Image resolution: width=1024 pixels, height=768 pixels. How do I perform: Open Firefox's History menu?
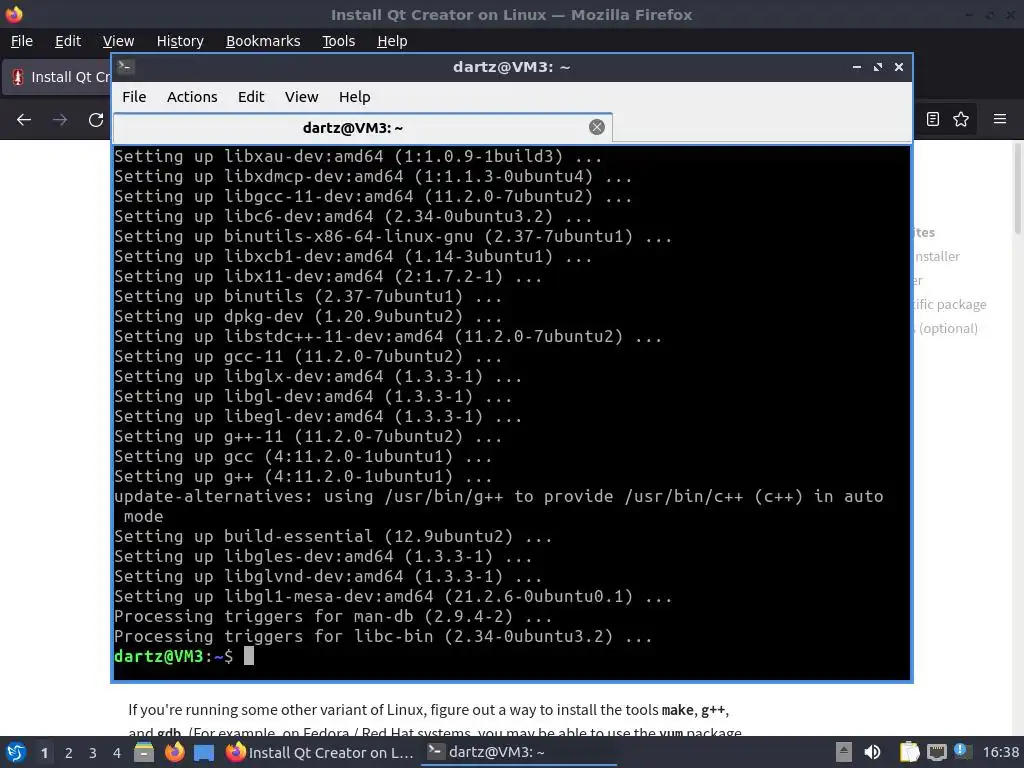(x=180, y=41)
